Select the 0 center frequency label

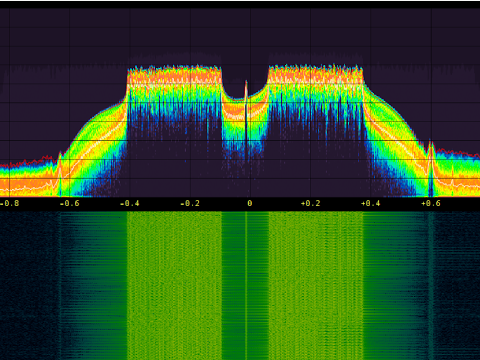click(250, 203)
